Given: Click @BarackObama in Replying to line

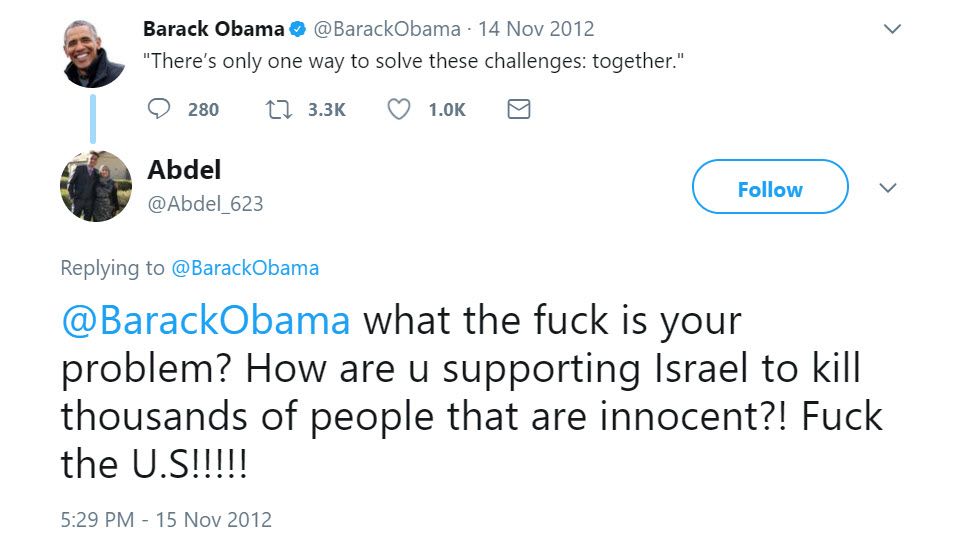Looking at the screenshot, I should (245, 268).
